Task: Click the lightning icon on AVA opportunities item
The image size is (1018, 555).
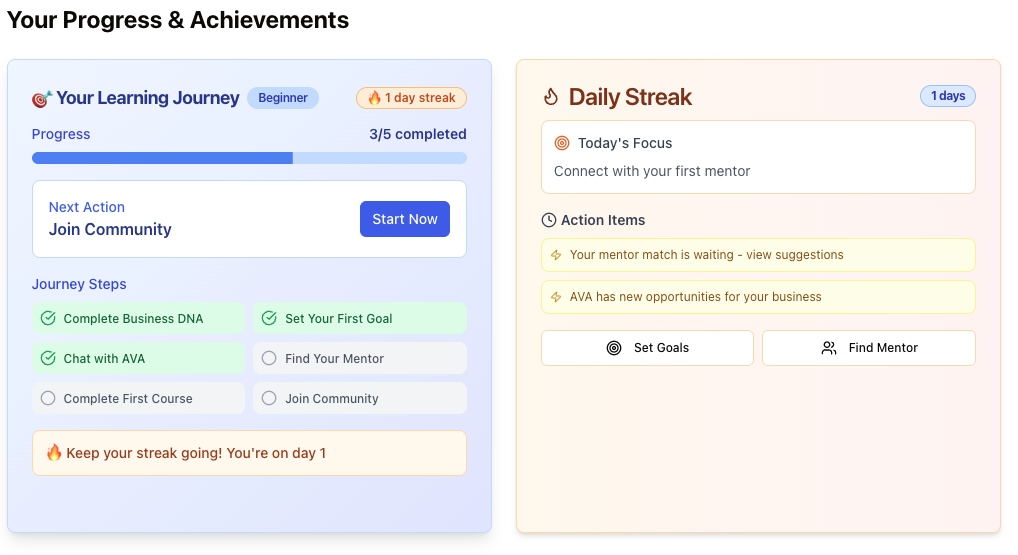Action: point(557,297)
